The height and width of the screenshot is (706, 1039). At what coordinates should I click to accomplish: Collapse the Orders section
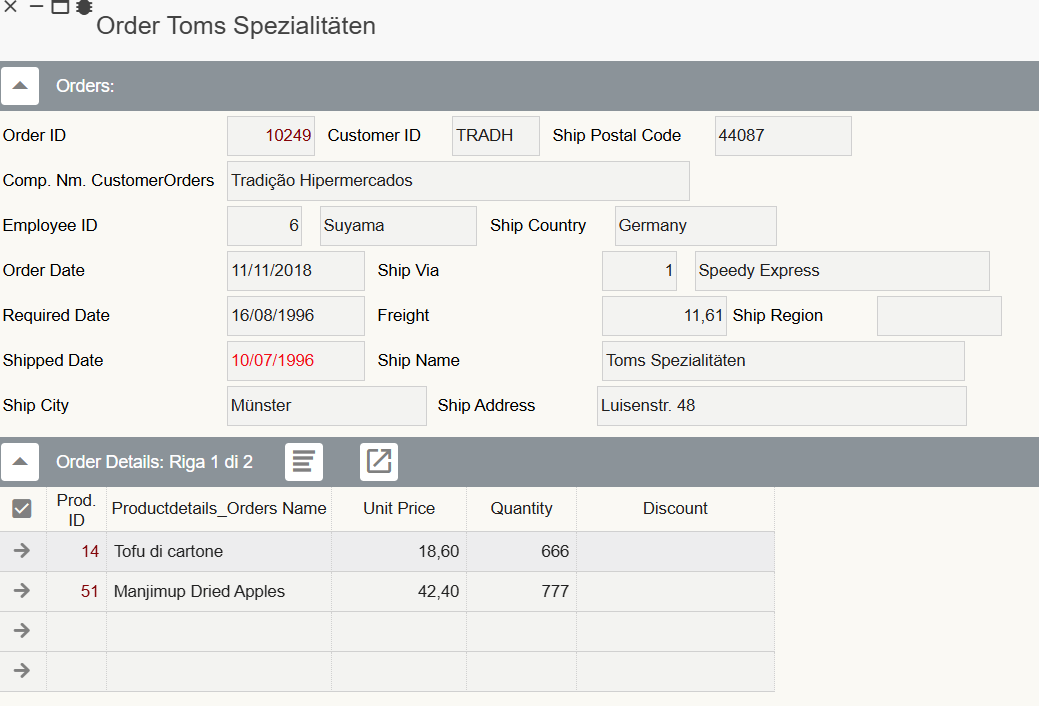20,86
